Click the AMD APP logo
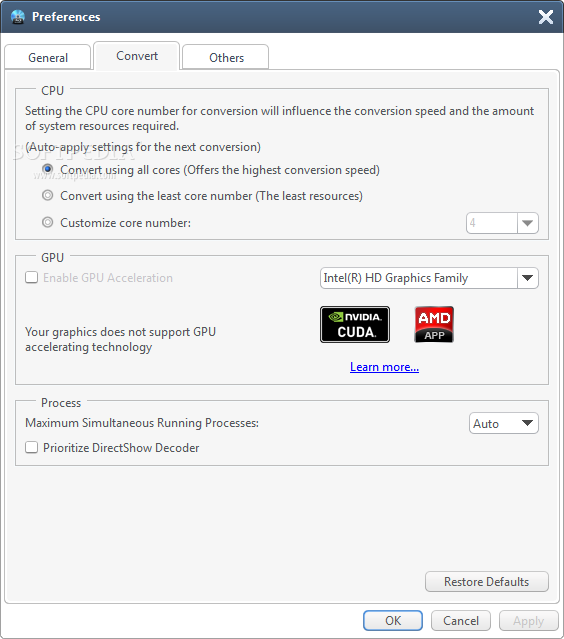The image size is (564, 639). click(x=434, y=324)
